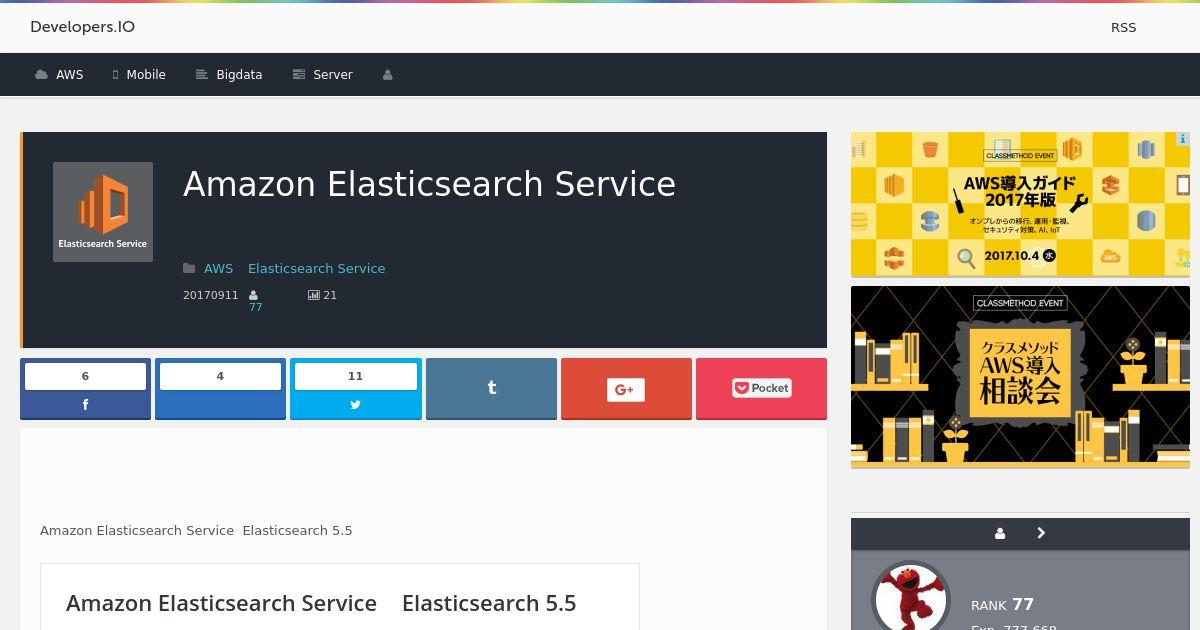Click the right chevron in author panel

coord(1041,534)
